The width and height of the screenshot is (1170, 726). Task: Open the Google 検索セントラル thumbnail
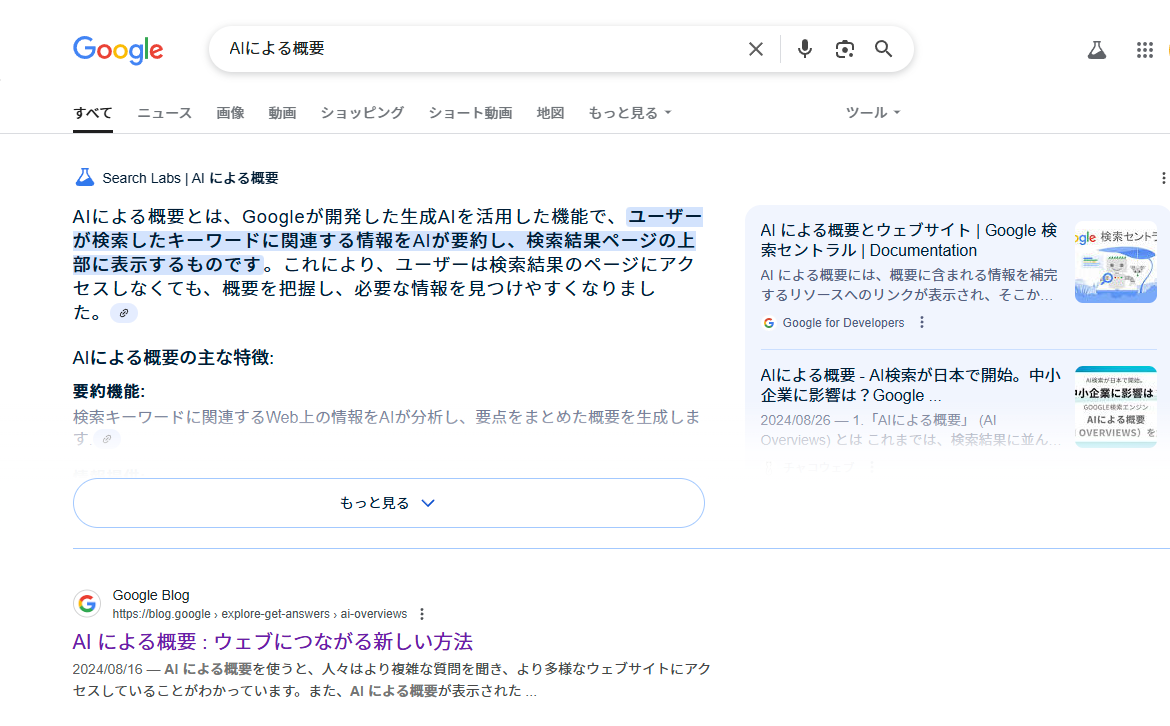(1116, 262)
